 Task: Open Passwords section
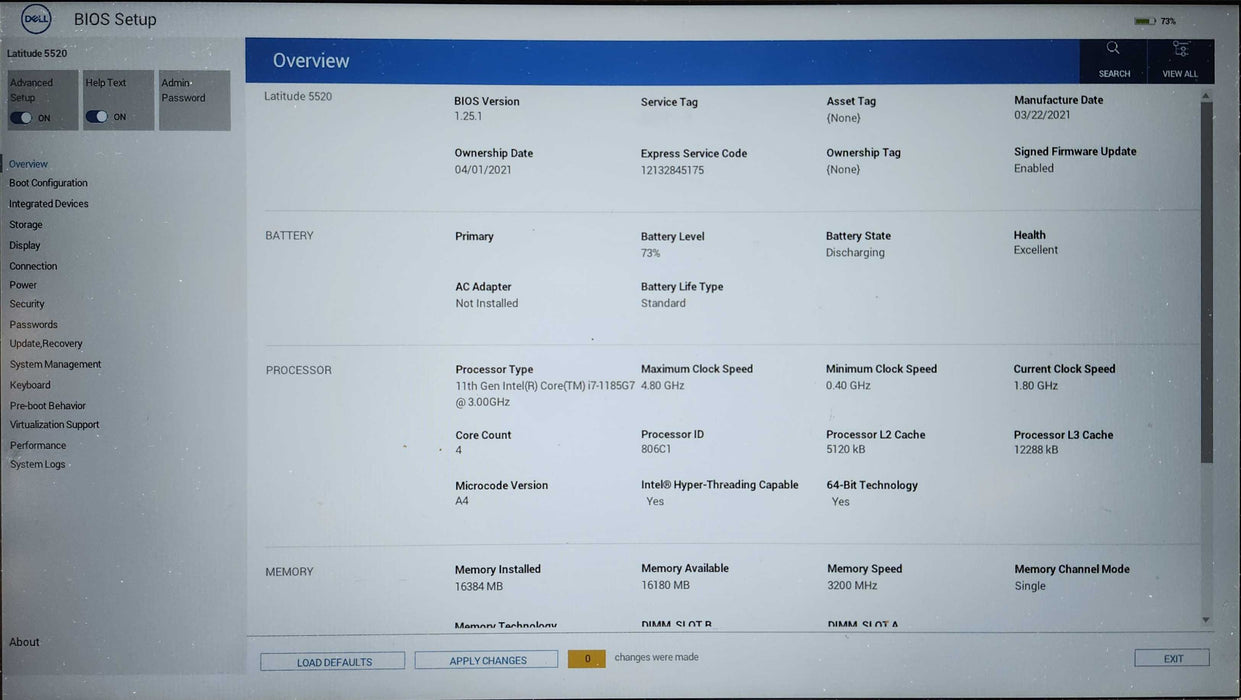click(x=34, y=325)
